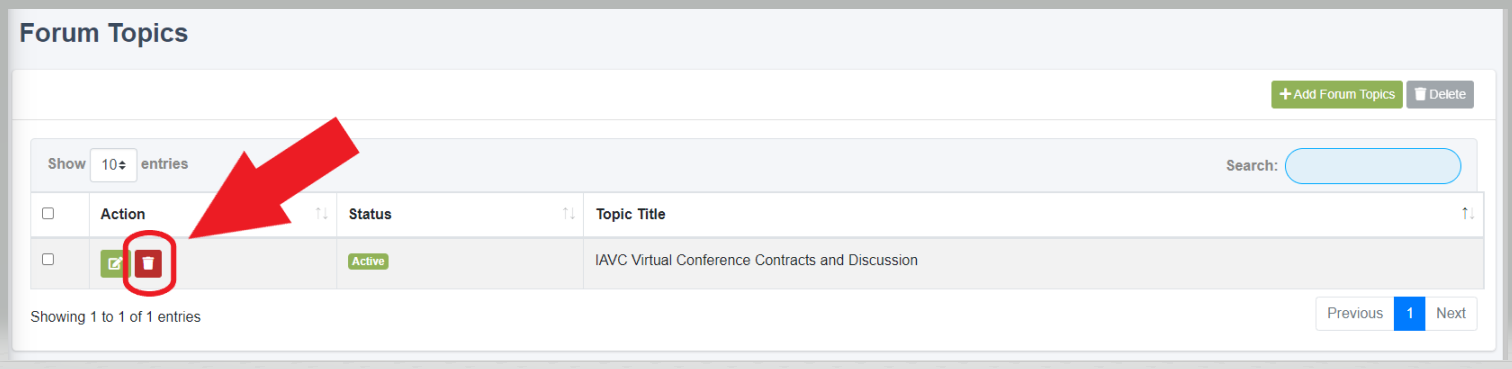
Task: Click Add Forum Topics button
Action: [x=1337, y=94]
